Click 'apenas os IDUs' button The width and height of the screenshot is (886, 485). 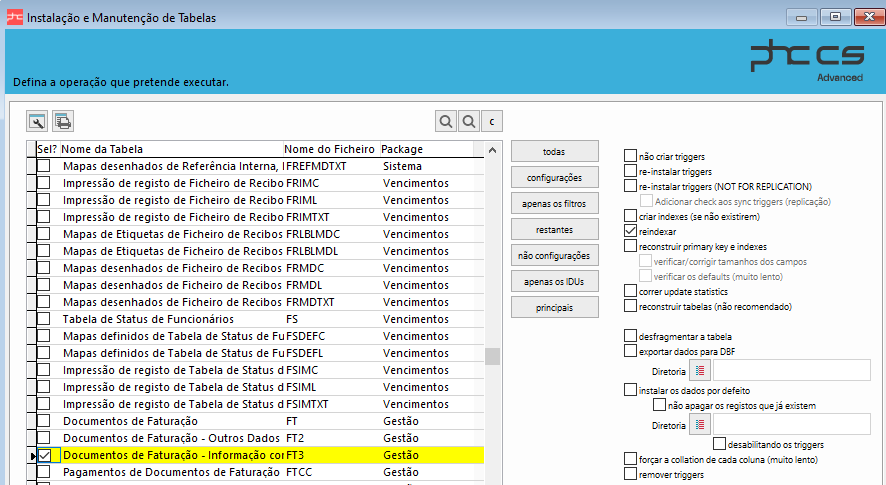tap(554, 282)
